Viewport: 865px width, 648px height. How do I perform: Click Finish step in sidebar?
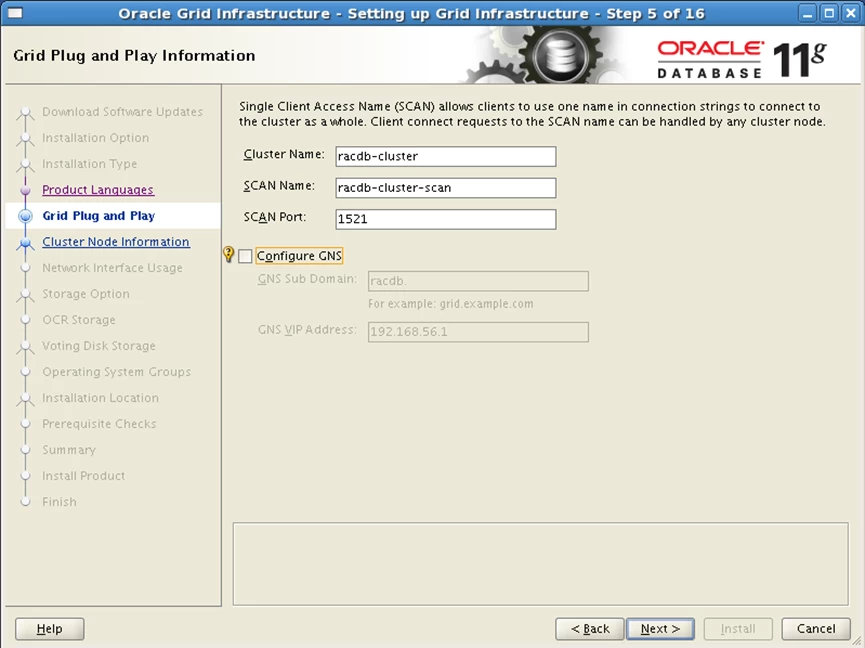click(x=60, y=502)
